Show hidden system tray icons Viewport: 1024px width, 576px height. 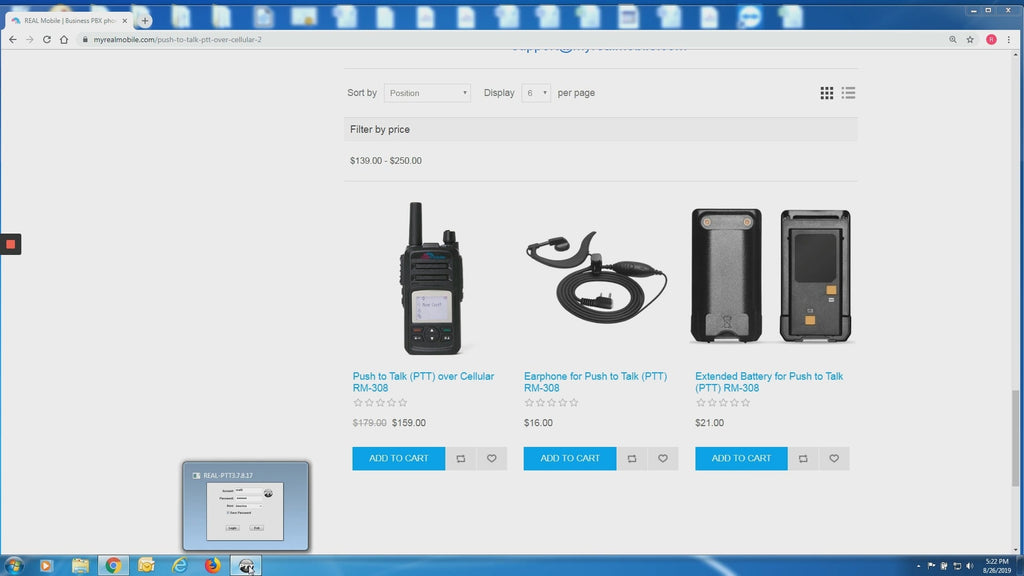918,566
